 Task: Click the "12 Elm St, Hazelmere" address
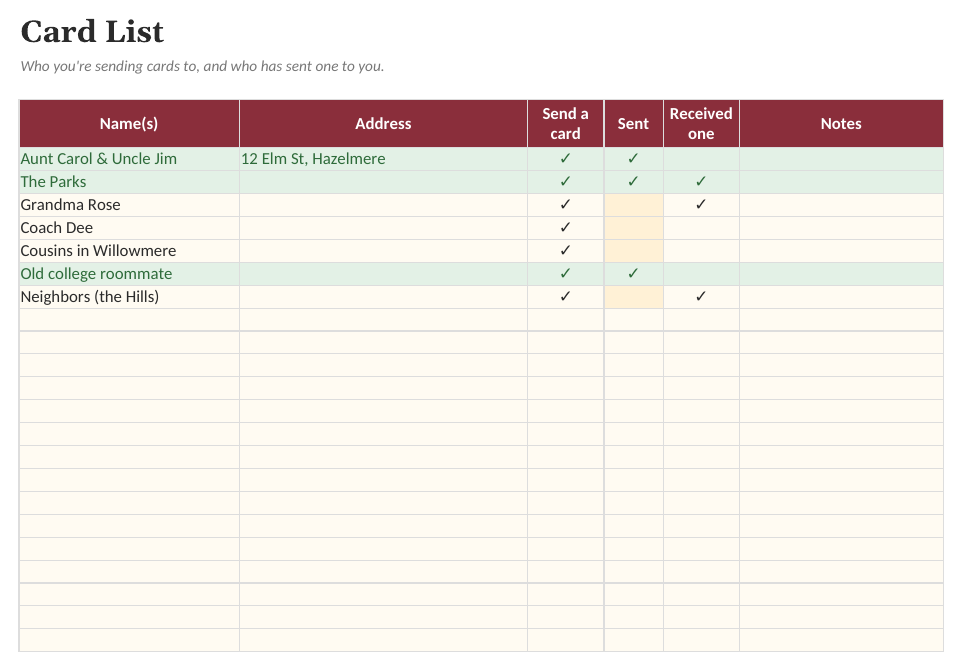coord(383,159)
